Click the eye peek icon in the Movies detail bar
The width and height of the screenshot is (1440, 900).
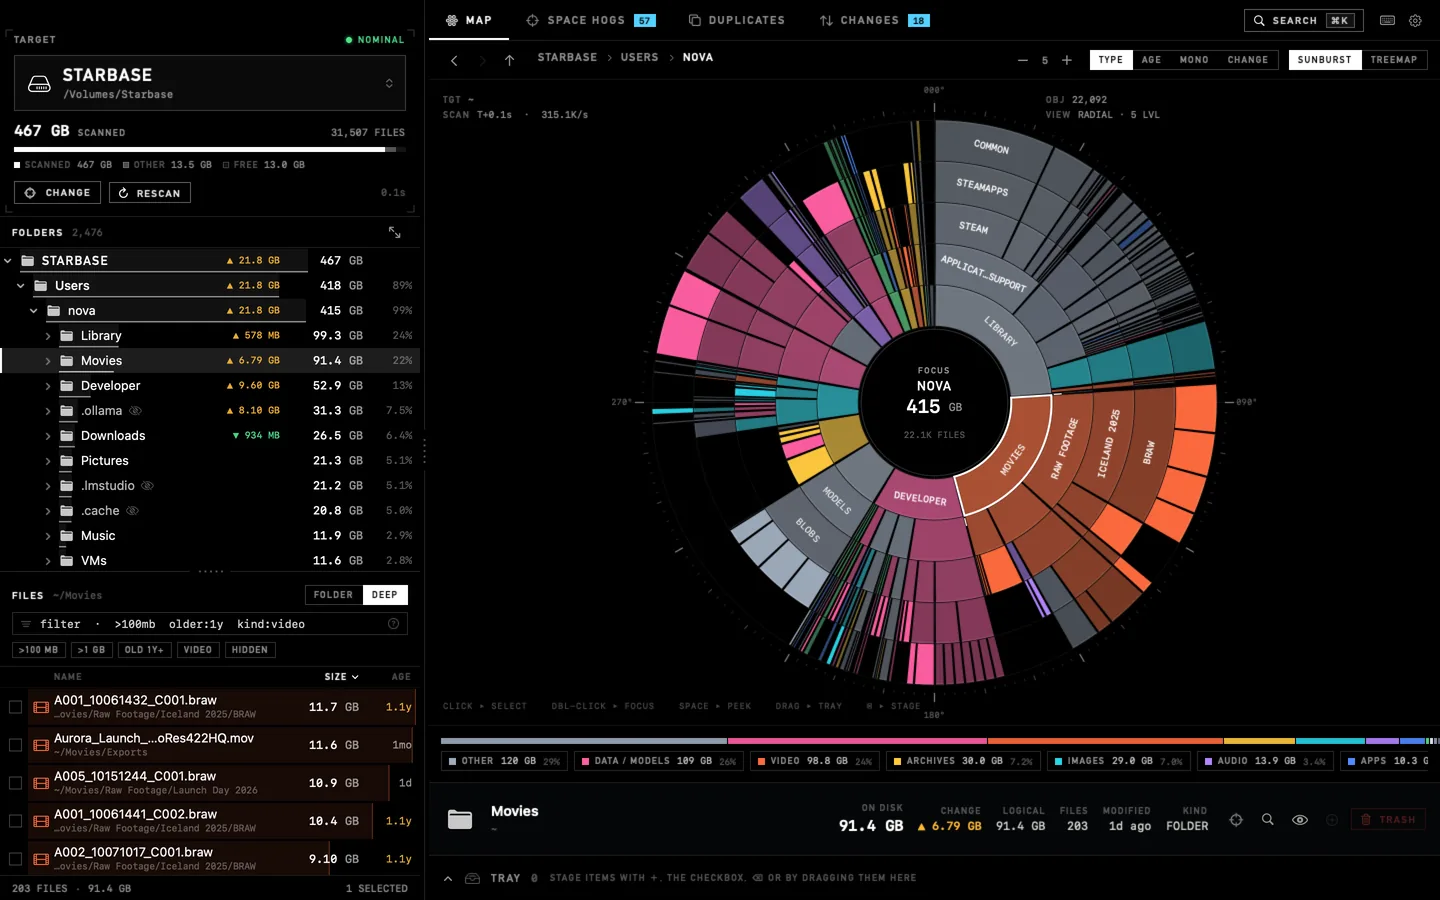(x=1300, y=819)
